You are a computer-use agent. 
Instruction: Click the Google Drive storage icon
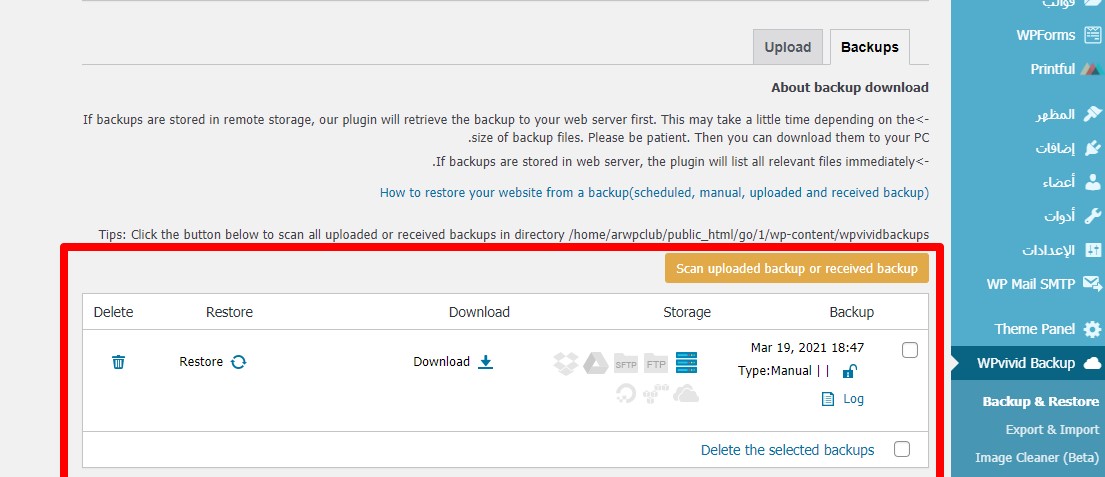tap(596, 363)
